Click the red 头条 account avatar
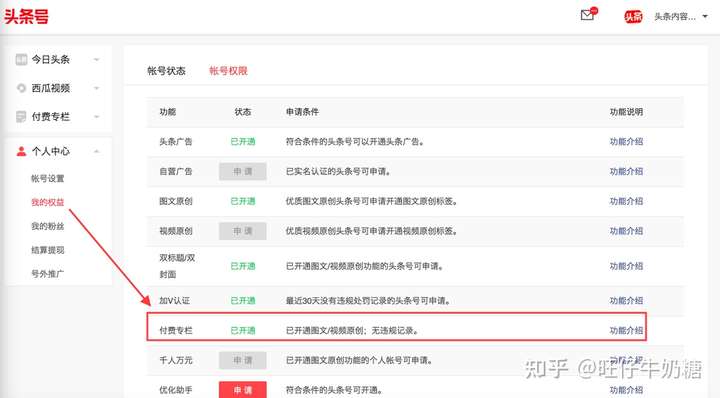Viewport: 720px width, 398px height. [x=633, y=17]
